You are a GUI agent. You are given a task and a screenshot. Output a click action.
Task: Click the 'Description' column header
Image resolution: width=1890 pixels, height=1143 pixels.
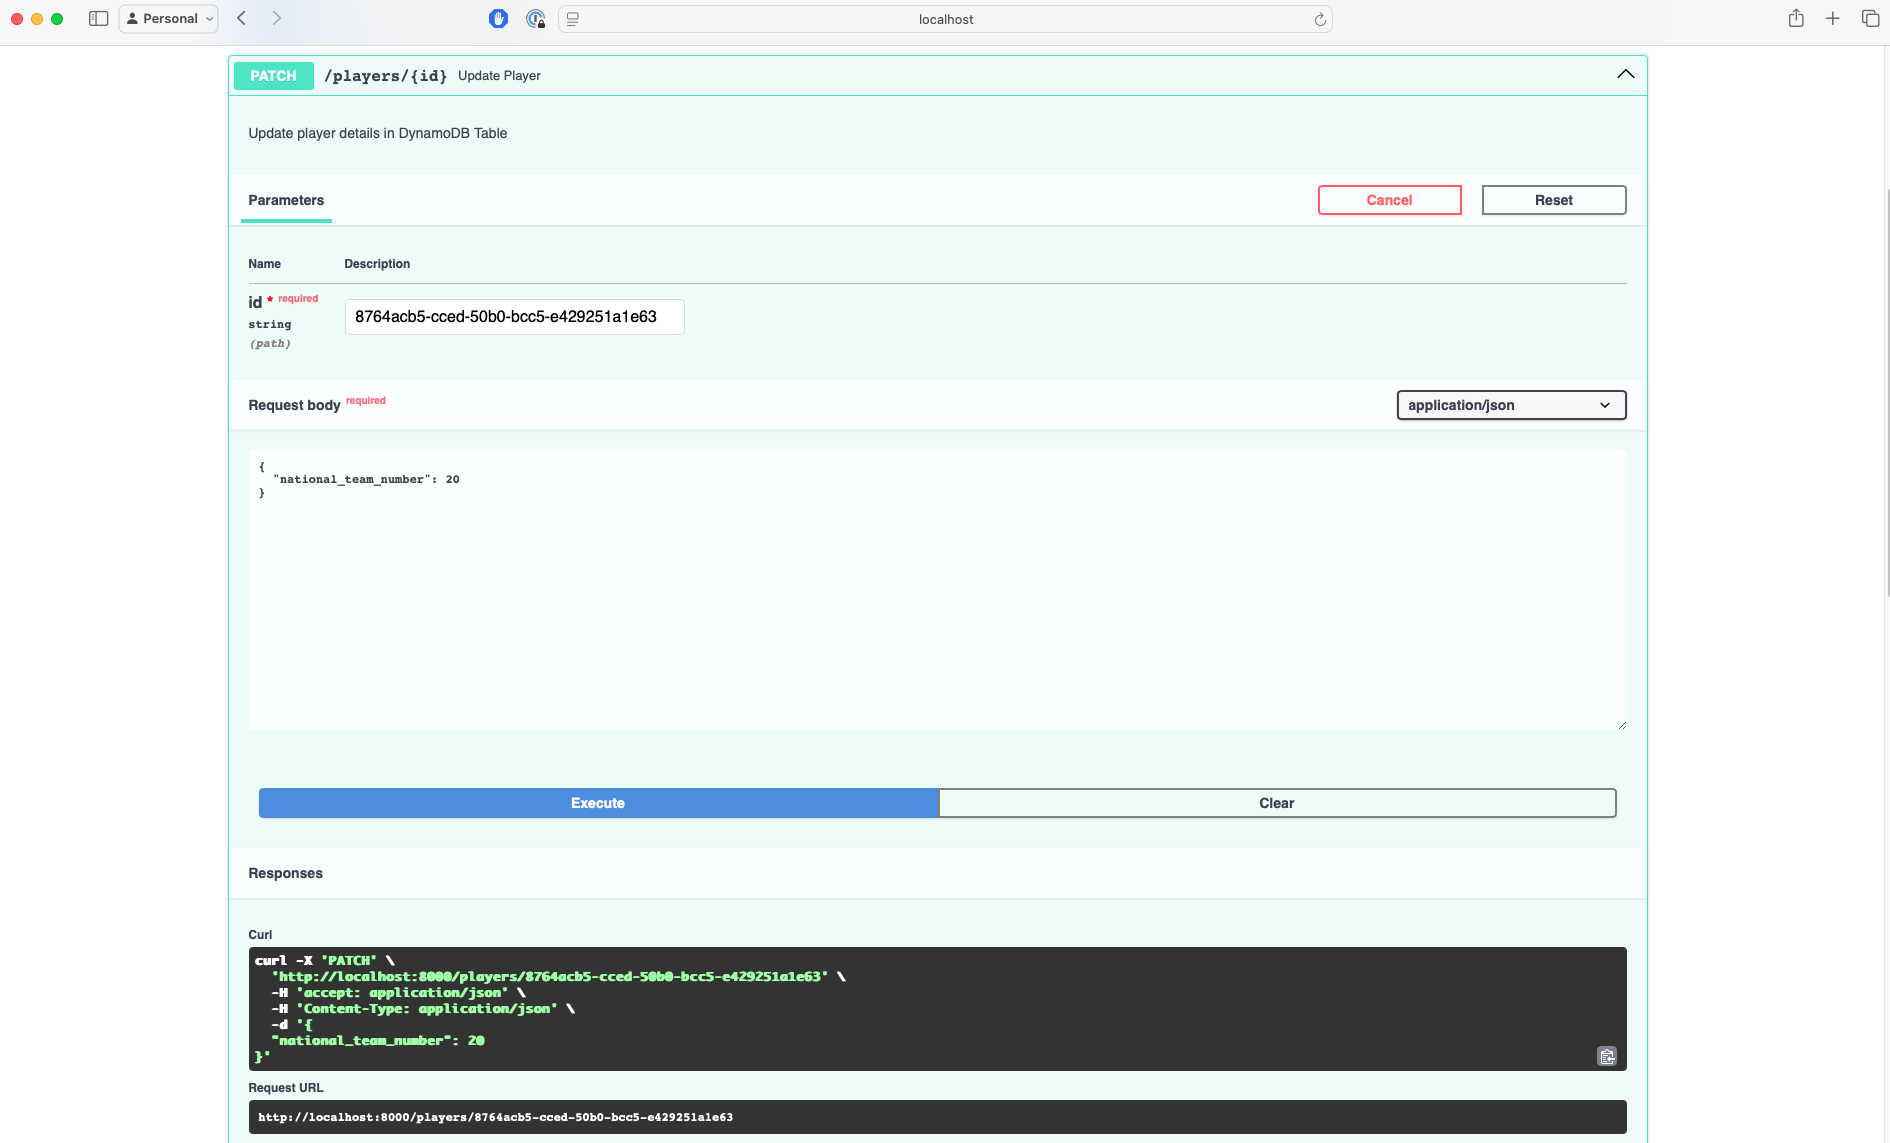click(x=377, y=264)
